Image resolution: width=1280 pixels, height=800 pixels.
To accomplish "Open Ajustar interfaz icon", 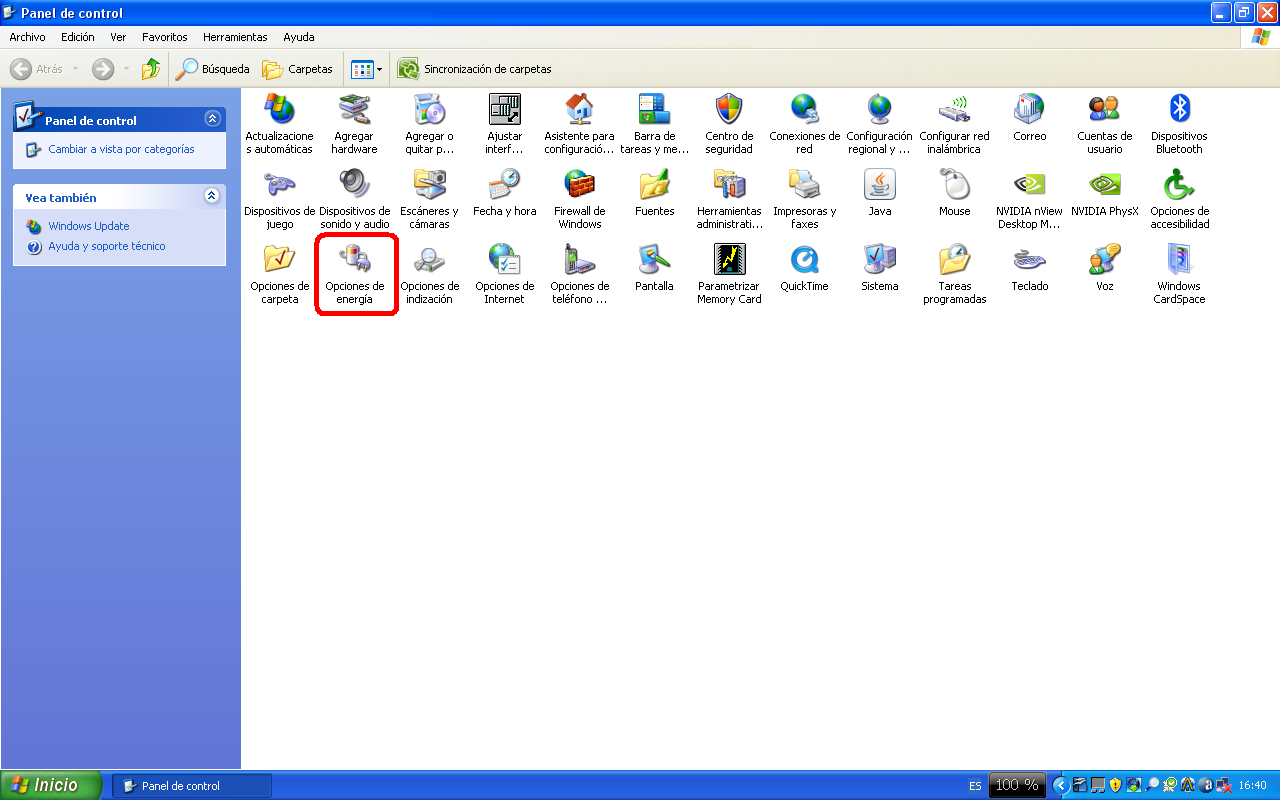I will (x=505, y=124).
